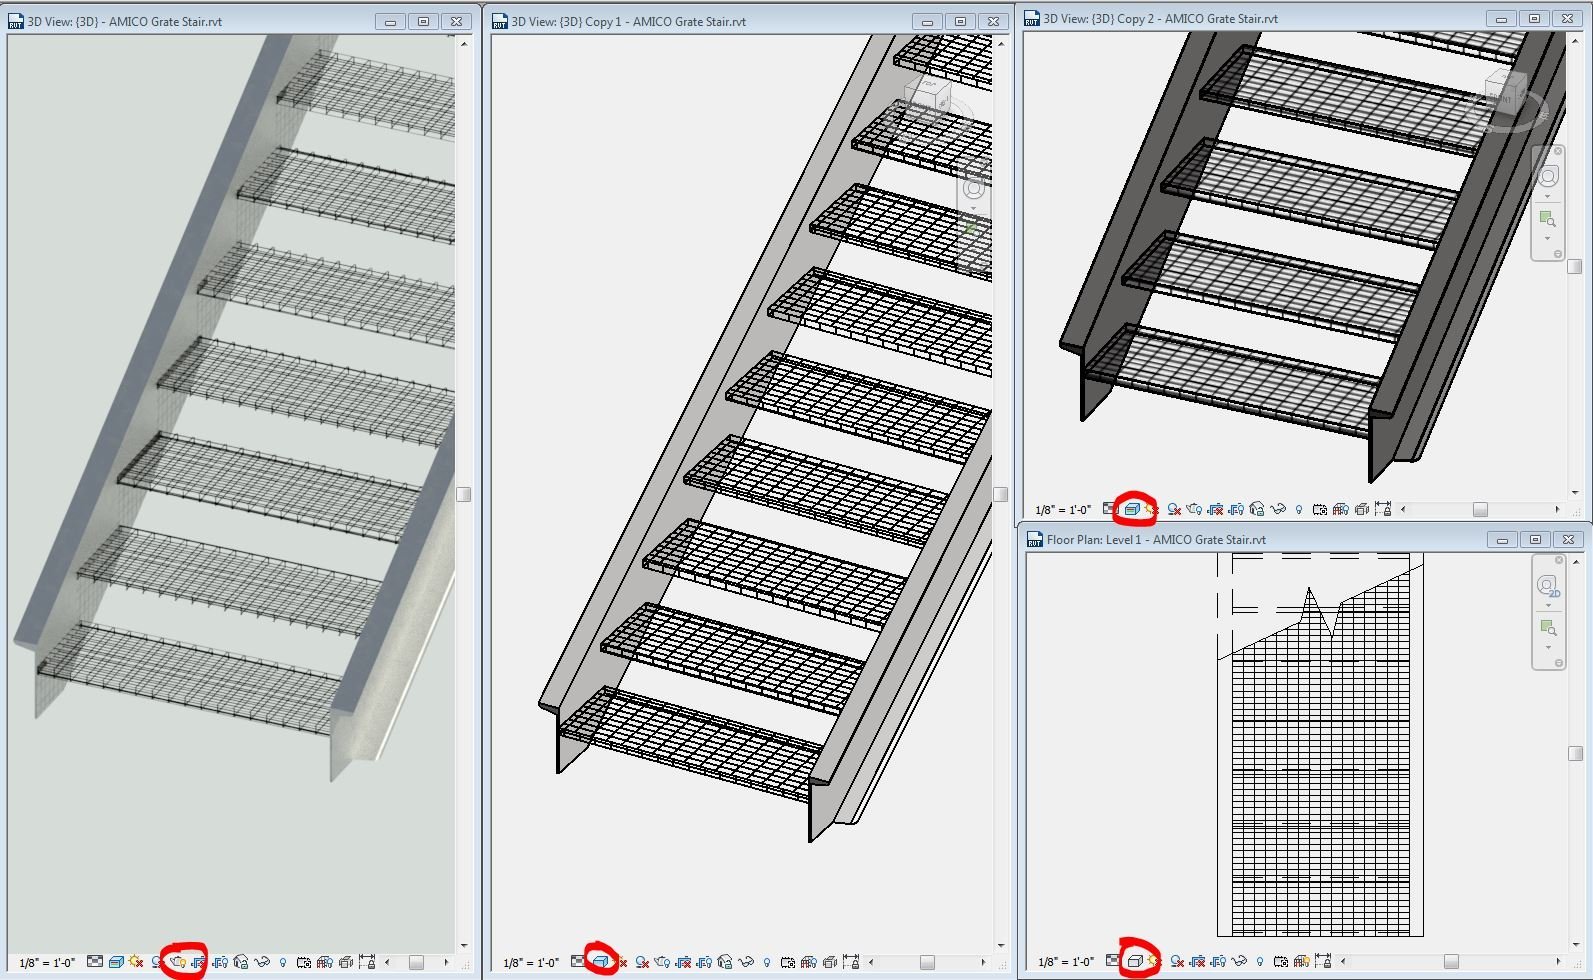1593x980 pixels.
Task: Toggle Sun Path in the {3D} view
Action: [136, 962]
